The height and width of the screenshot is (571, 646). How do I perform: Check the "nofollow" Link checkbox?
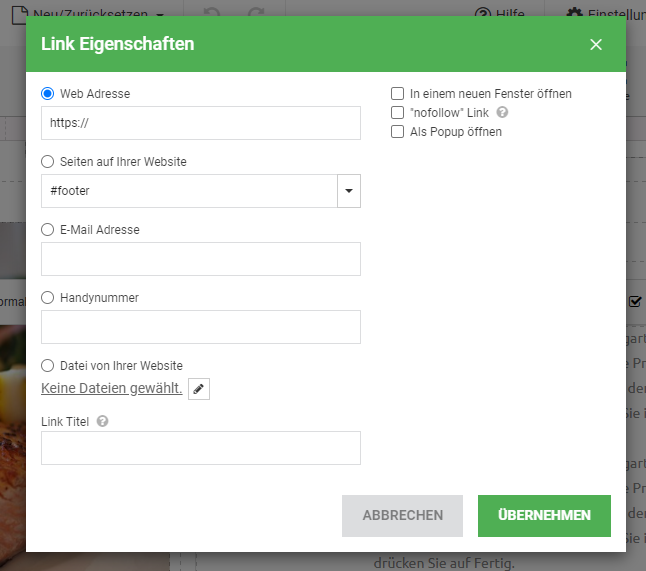tap(397, 113)
